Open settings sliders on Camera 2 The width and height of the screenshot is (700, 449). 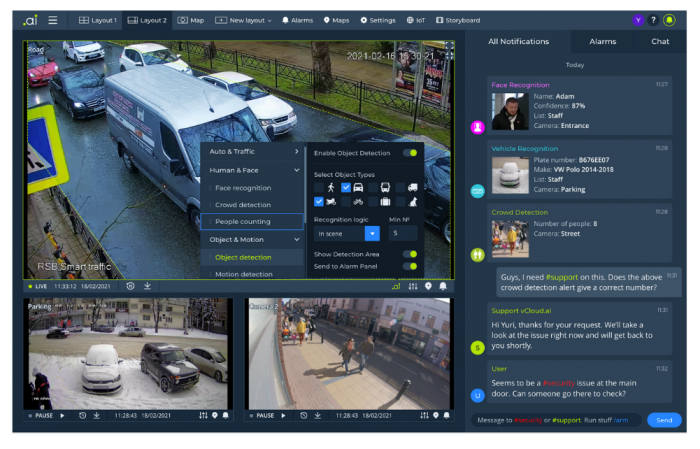tap(424, 416)
